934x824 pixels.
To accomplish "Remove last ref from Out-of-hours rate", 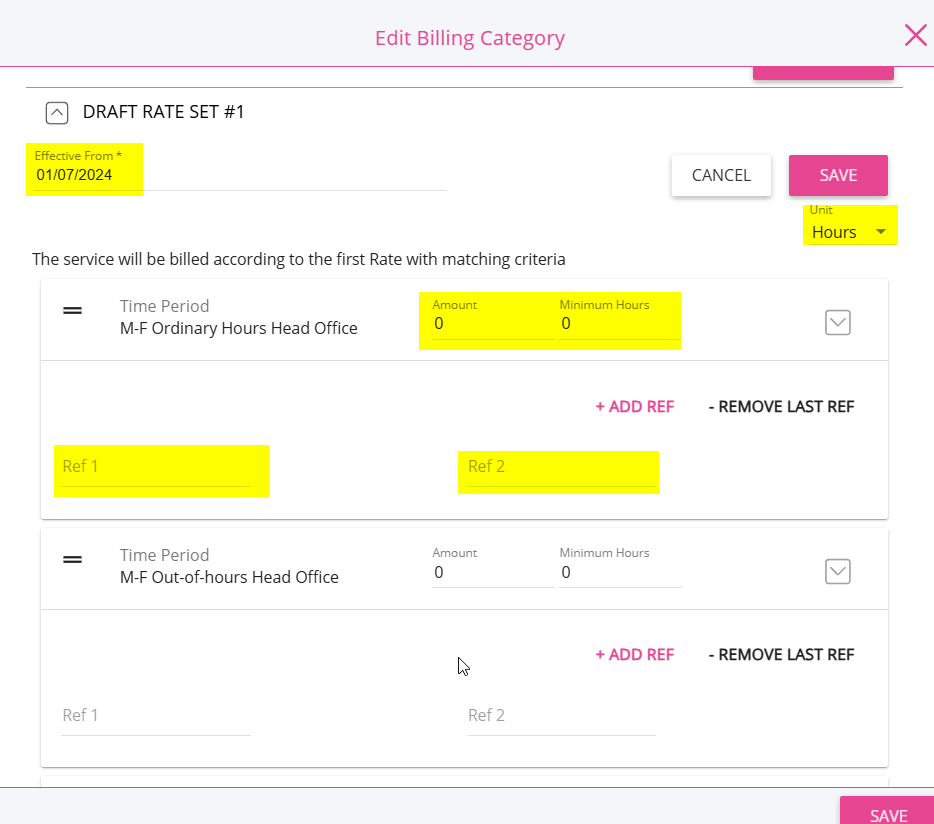I will pyautogui.click(x=782, y=654).
